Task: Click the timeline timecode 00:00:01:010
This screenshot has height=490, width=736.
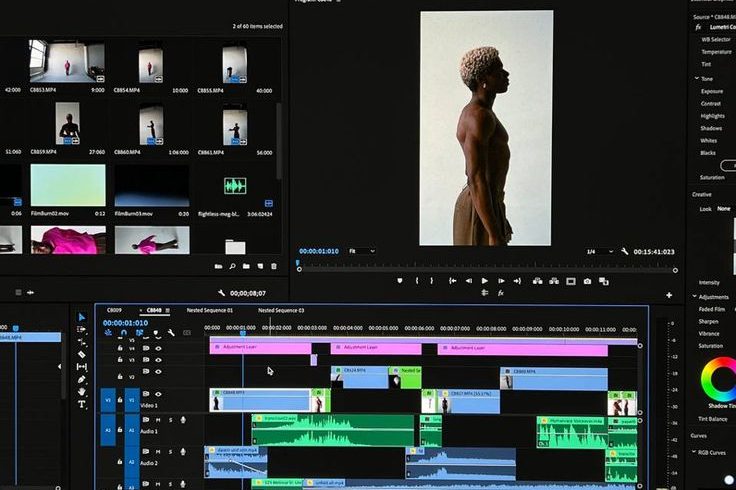Action: (x=125, y=323)
